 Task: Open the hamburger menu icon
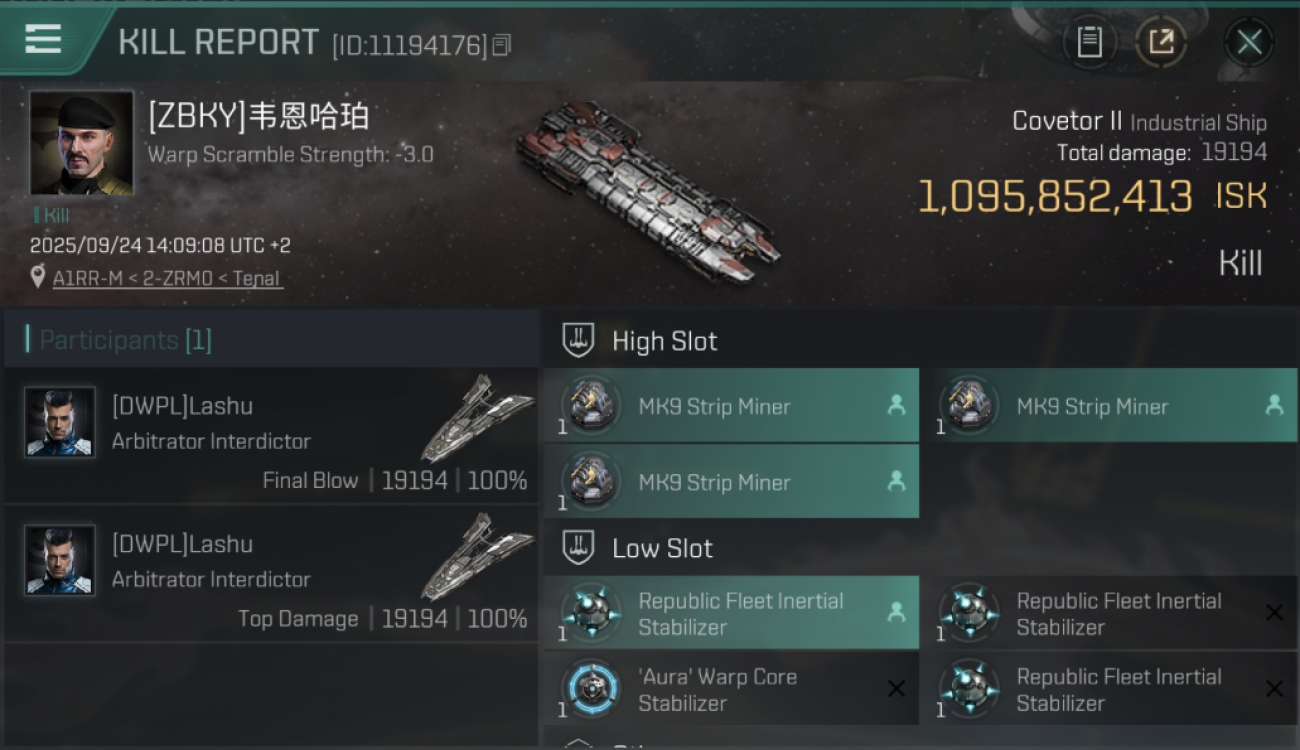click(43, 39)
